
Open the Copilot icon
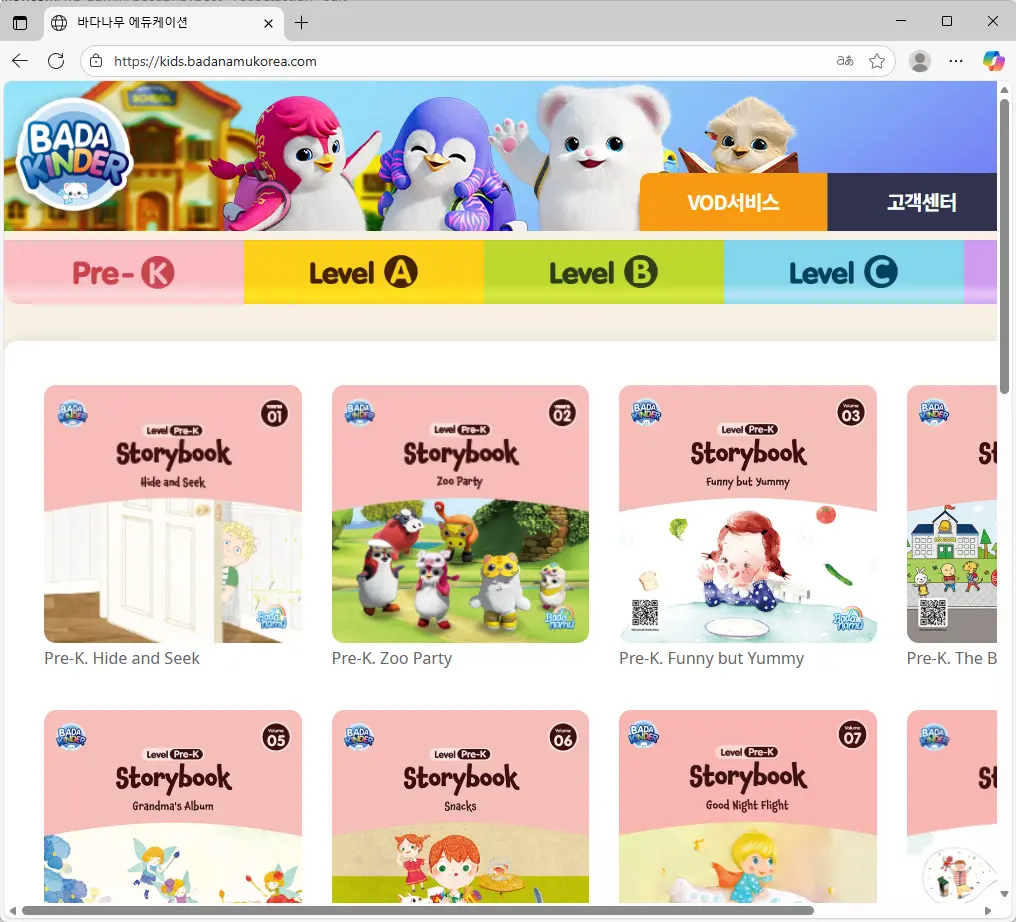[x=993, y=61]
